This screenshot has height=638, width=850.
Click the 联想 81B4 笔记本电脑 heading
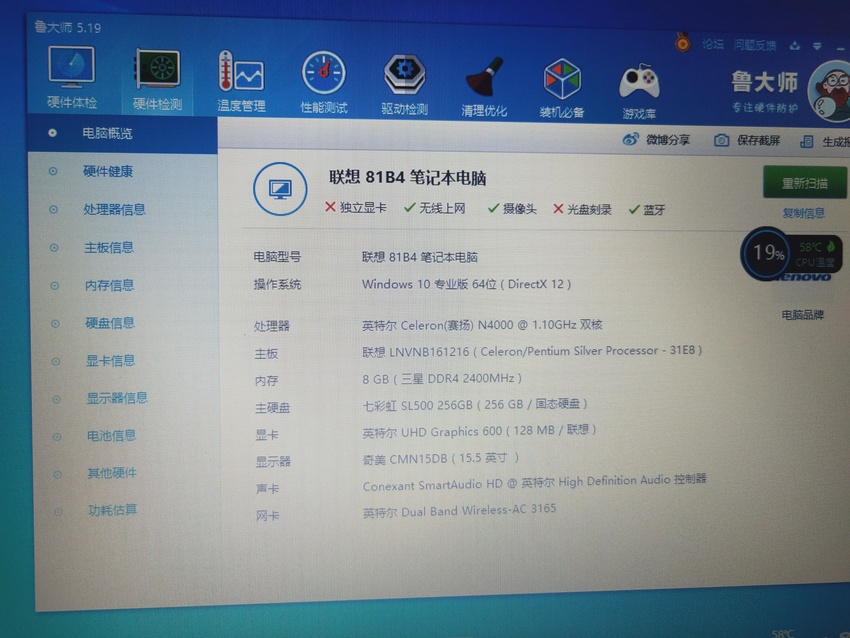pos(407,178)
